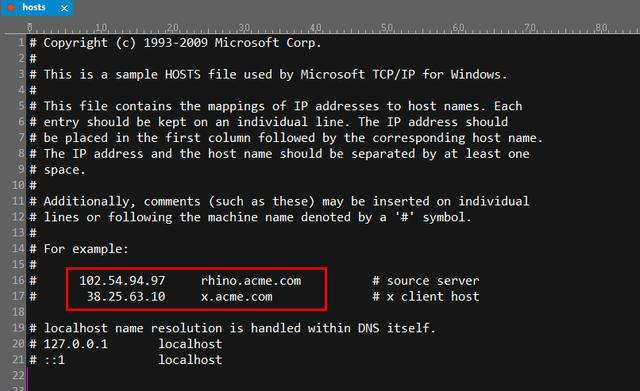Click the ::1 entry on line 21

54,360
